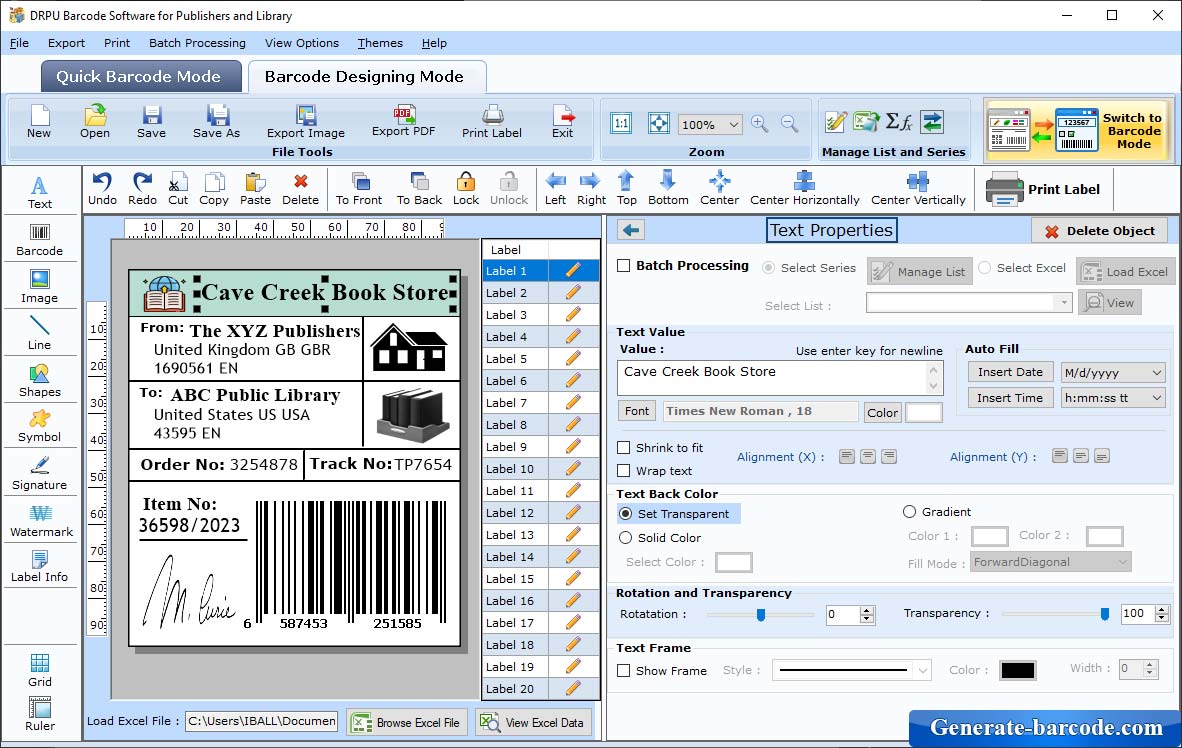Switch to Quick Barcode Mode tab
The image size is (1182, 748).
tap(140, 76)
